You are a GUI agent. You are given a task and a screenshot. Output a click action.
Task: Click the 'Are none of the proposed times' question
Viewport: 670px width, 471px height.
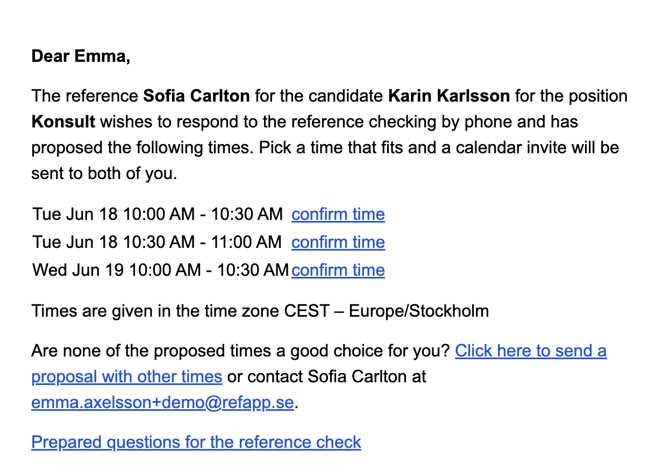[x=241, y=351]
